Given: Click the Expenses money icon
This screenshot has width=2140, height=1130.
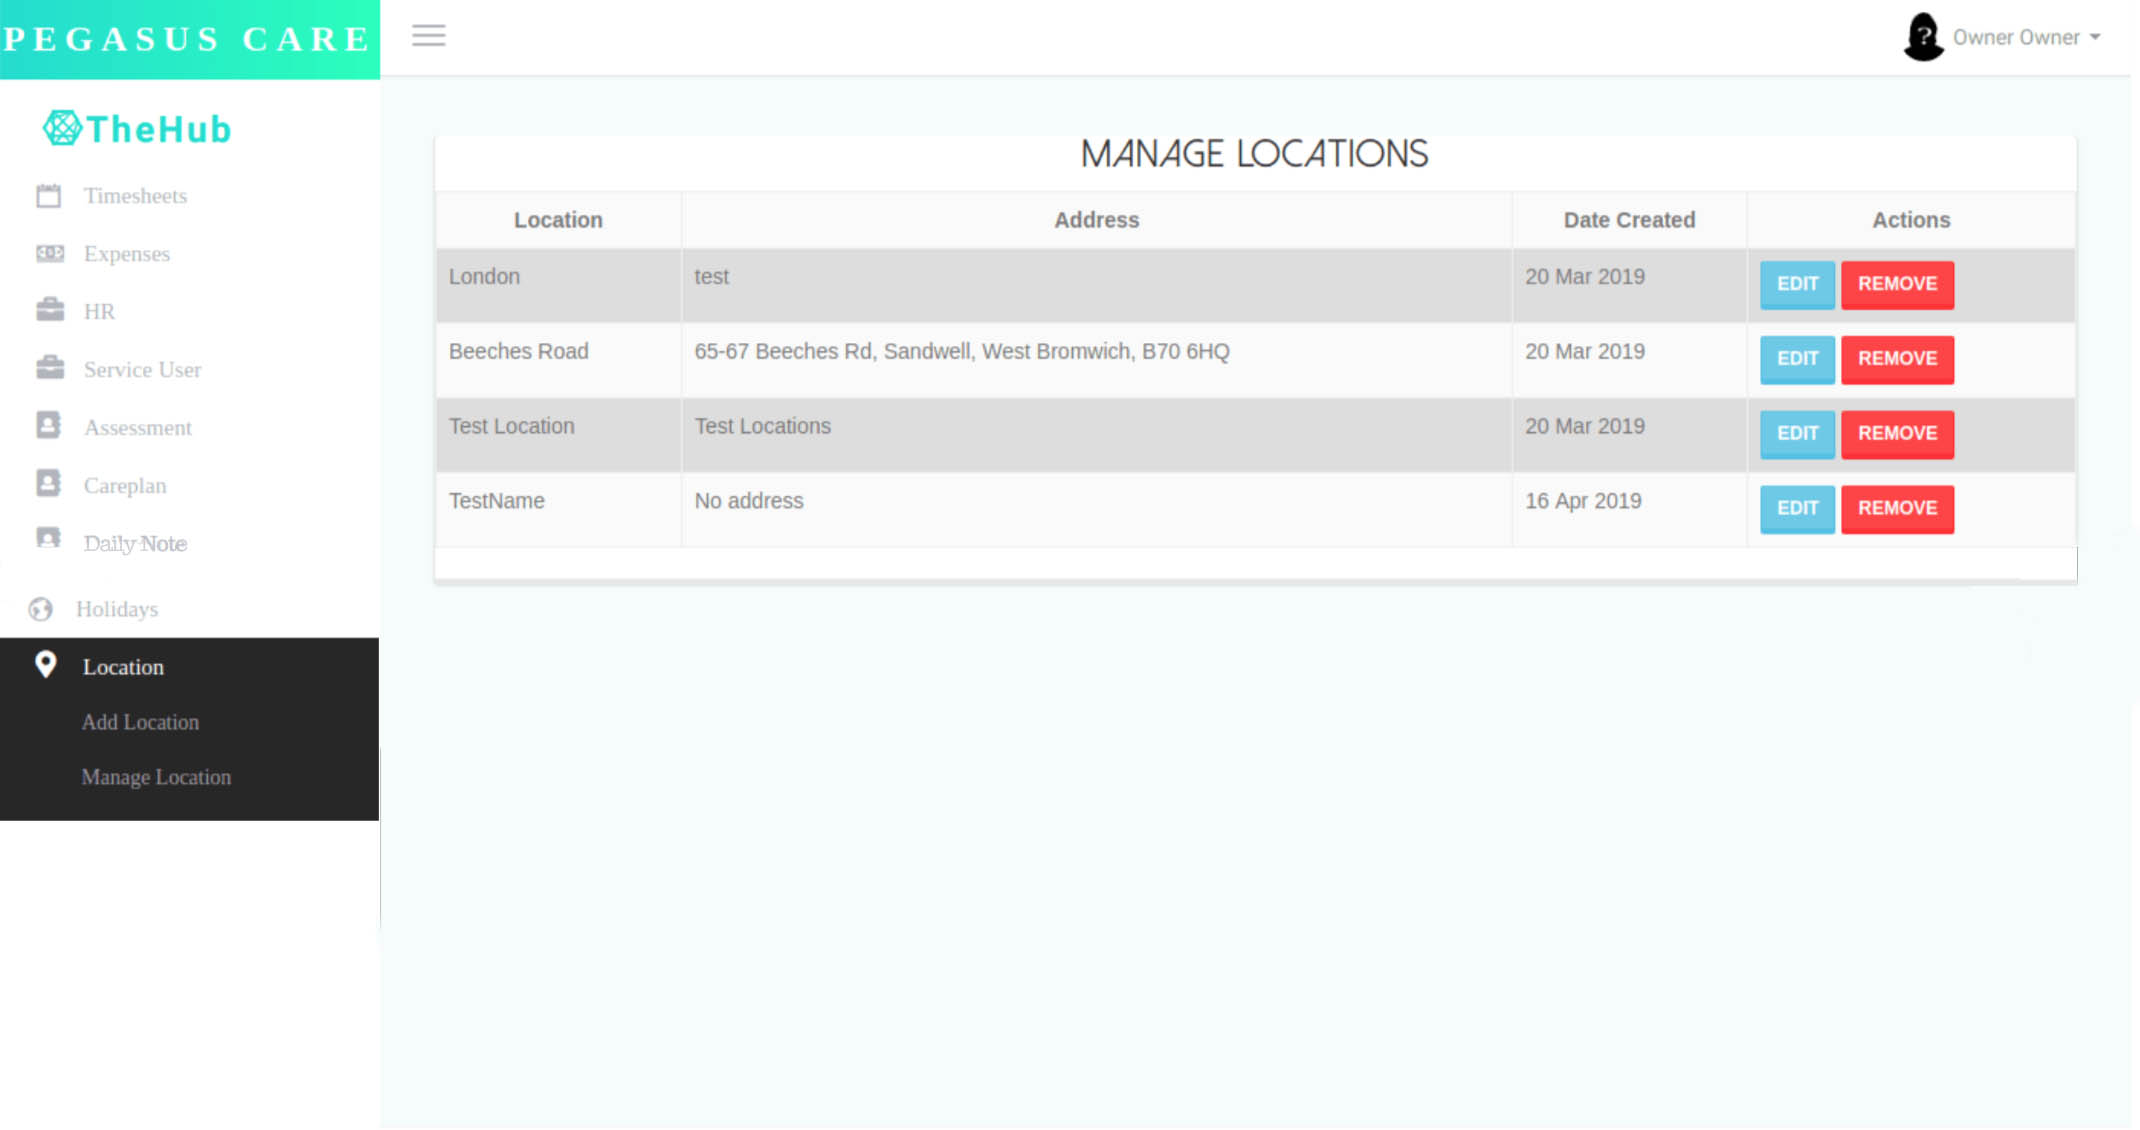Looking at the screenshot, I should pyautogui.click(x=49, y=253).
